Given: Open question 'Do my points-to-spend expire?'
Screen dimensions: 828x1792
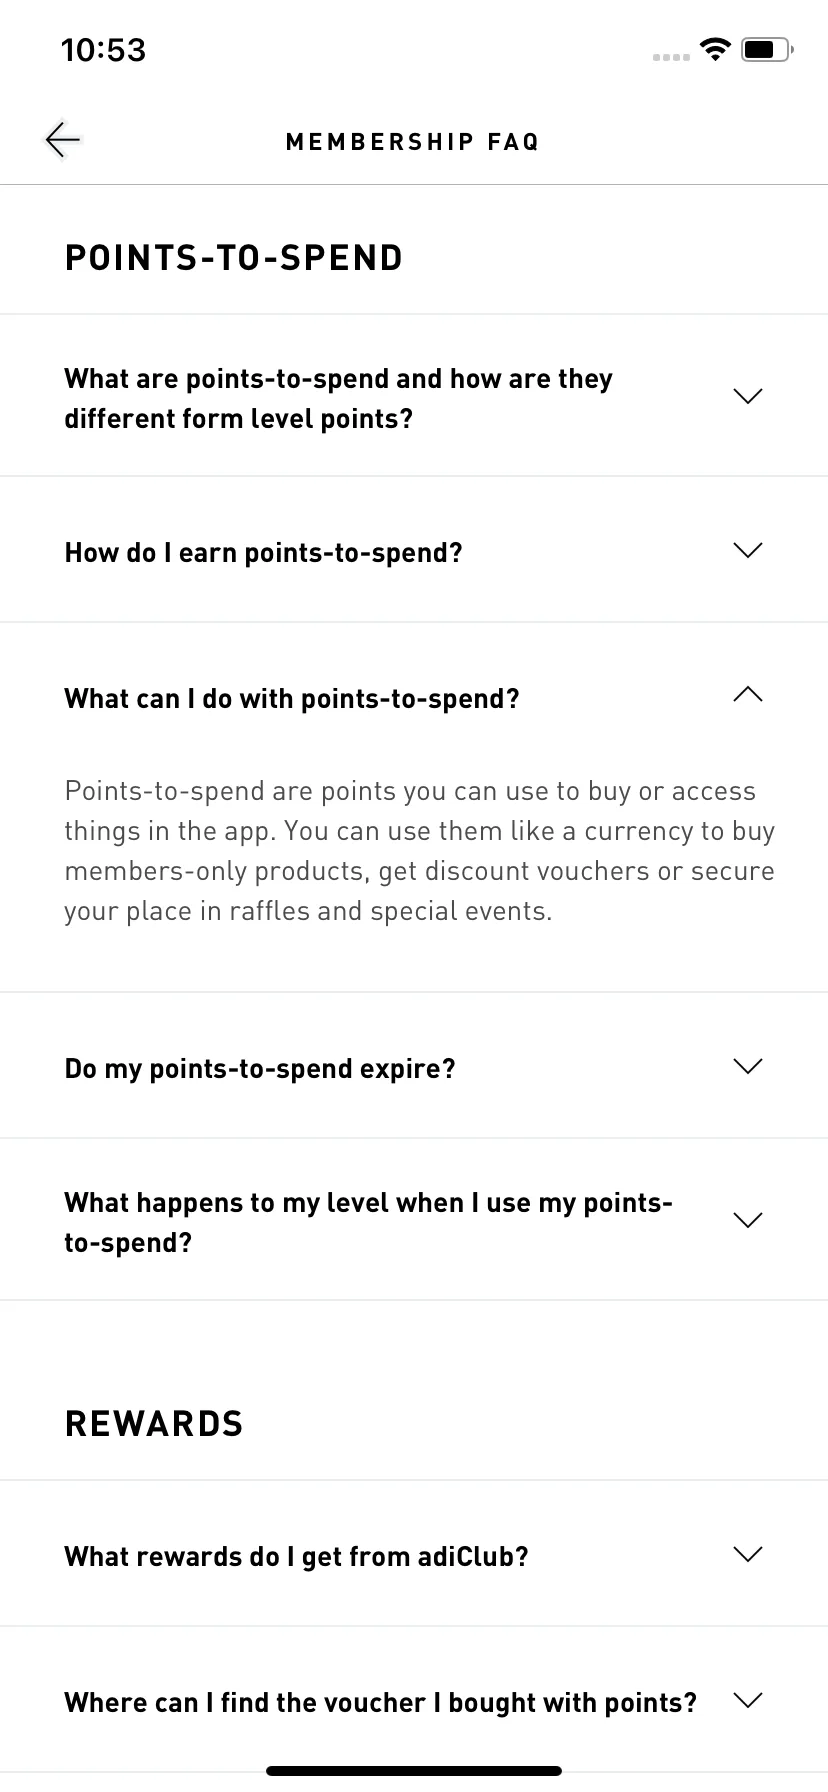Looking at the screenshot, I should (x=414, y=1066).
